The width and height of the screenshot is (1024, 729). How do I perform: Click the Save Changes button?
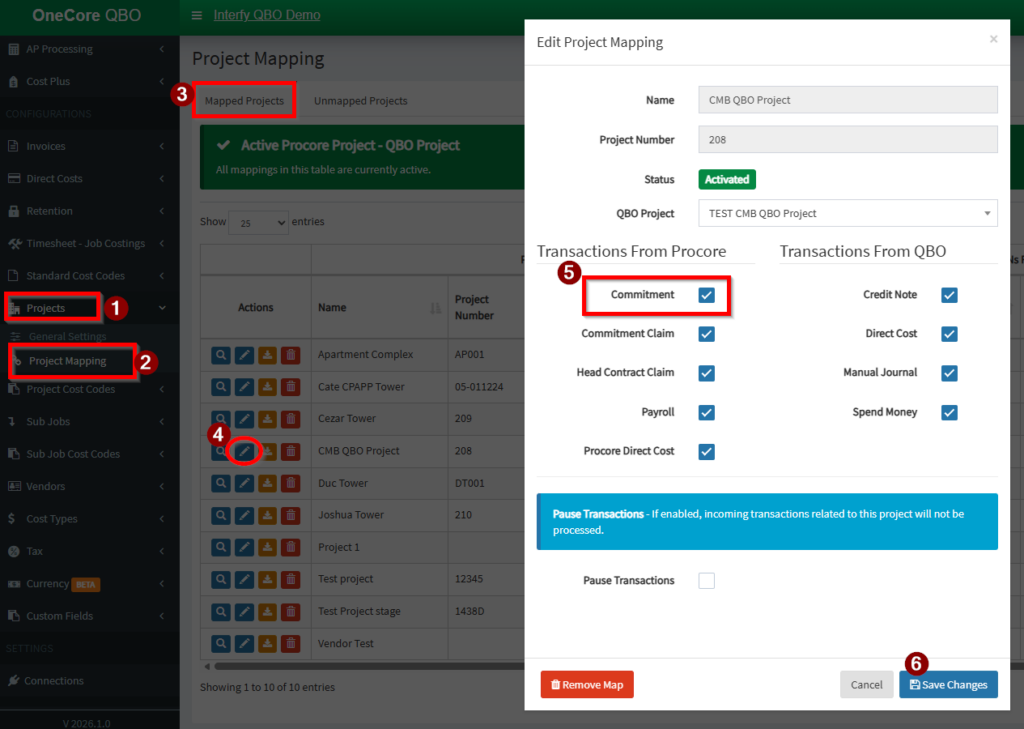[948, 685]
